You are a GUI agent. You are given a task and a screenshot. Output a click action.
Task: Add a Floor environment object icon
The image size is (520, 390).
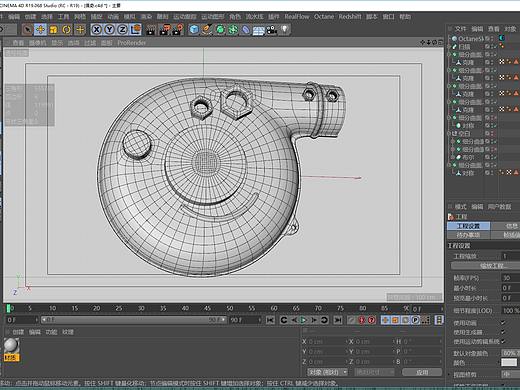259,30
